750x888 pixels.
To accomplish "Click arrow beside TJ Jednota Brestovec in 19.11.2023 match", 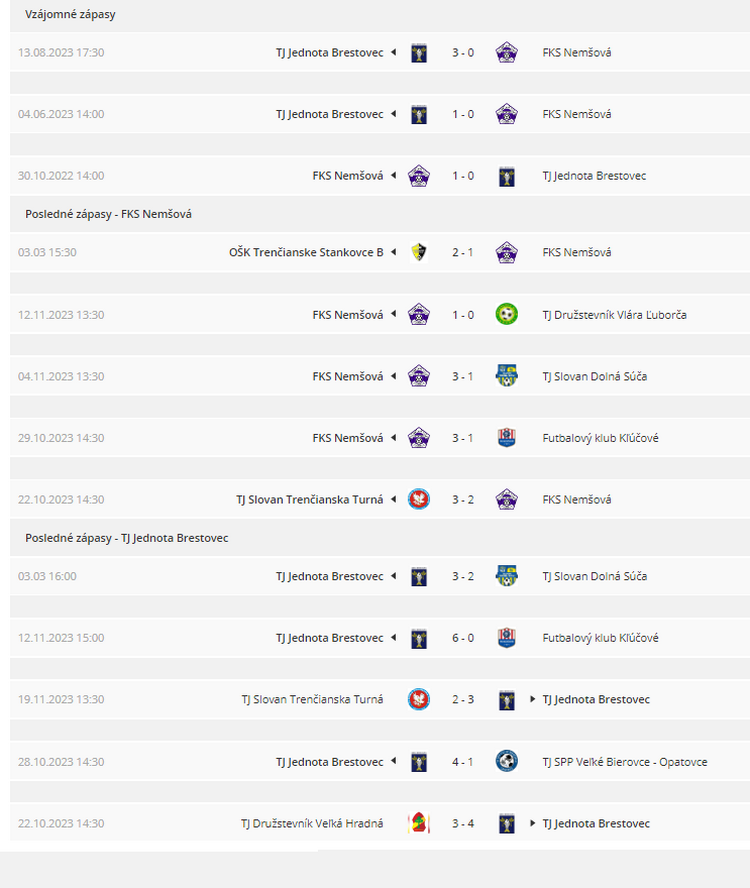I will tap(532, 699).
